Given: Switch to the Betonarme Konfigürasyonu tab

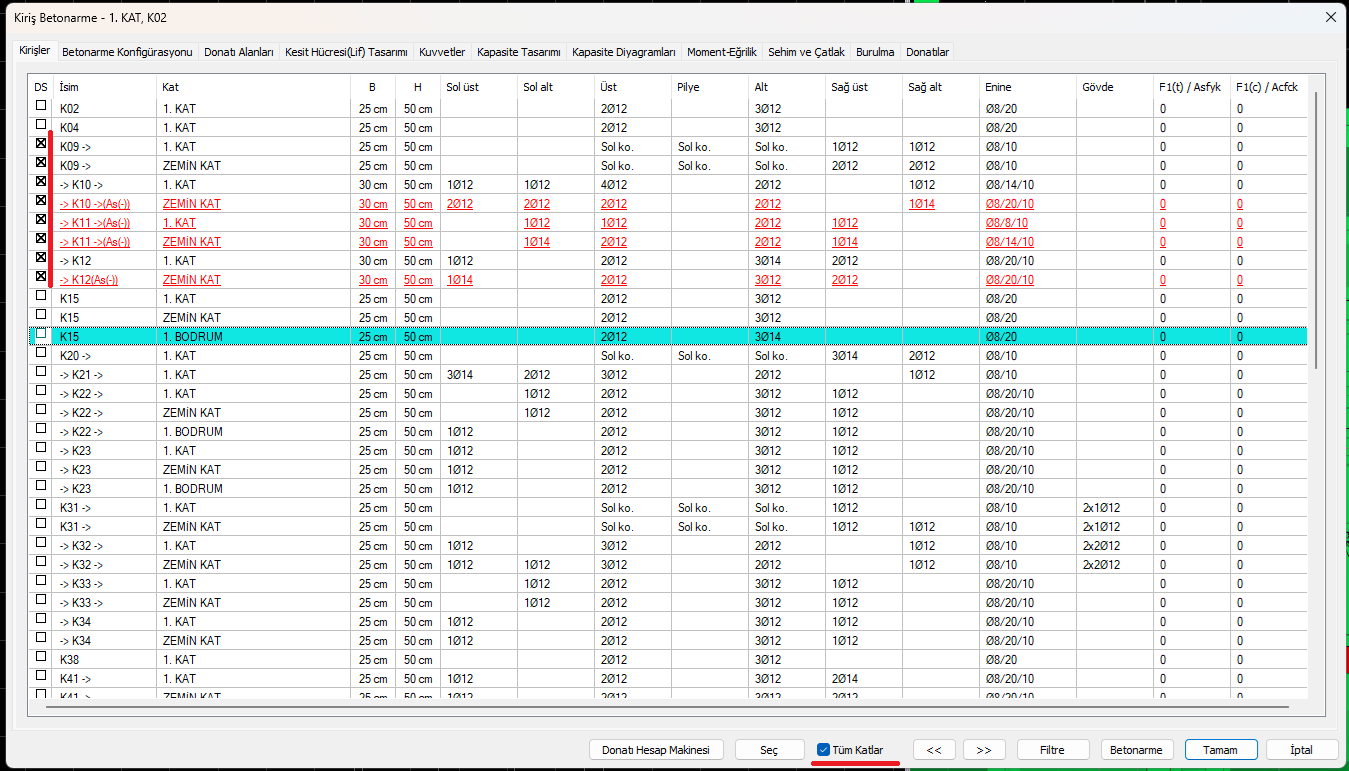Looking at the screenshot, I should point(127,51).
